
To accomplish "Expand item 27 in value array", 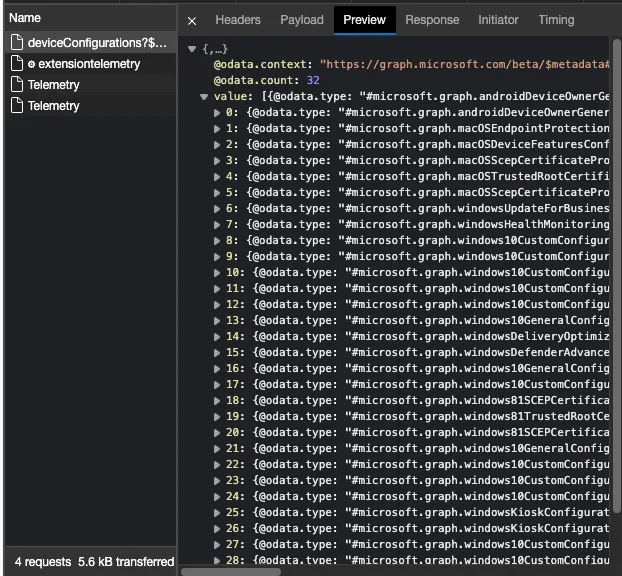I will pos(217,545).
